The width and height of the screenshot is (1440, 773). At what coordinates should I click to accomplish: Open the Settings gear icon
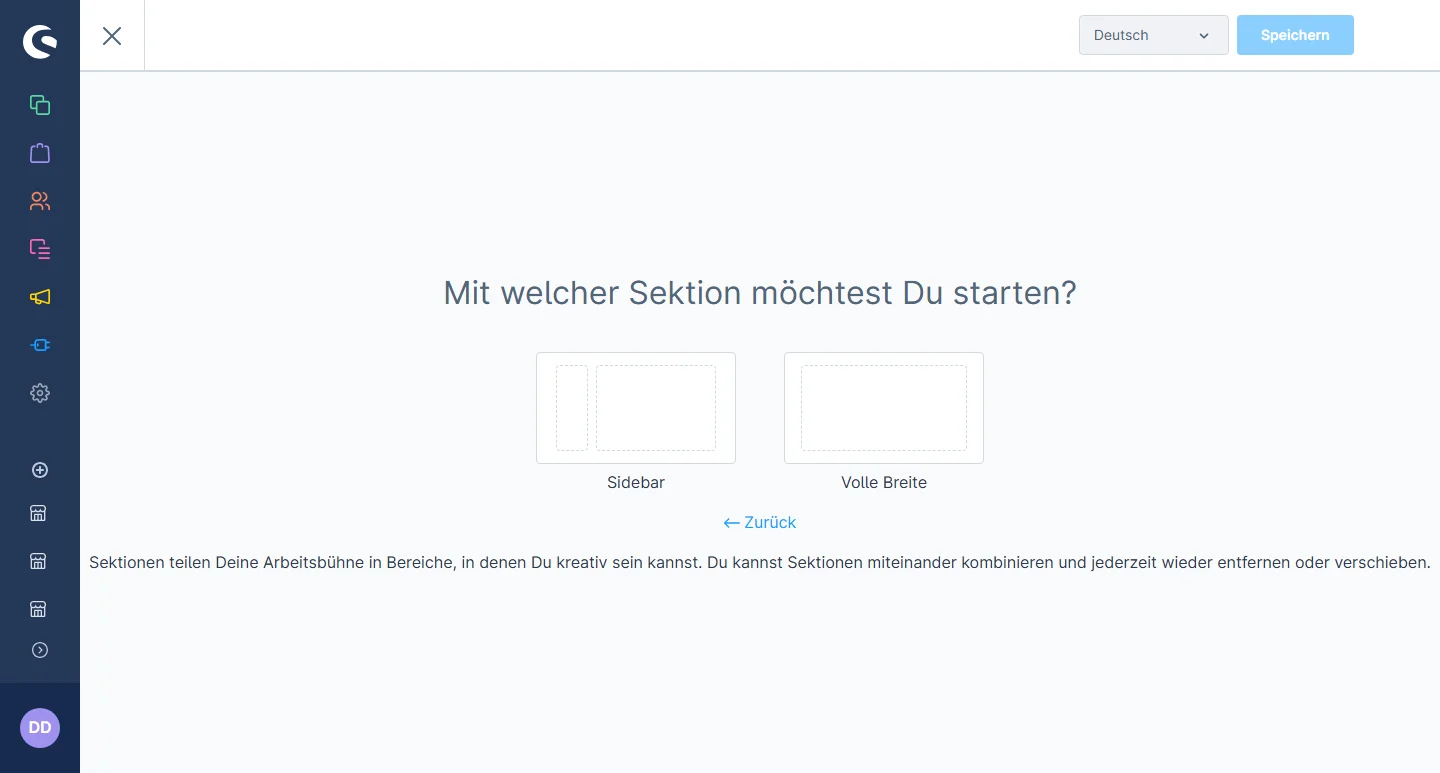pos(40,393)
